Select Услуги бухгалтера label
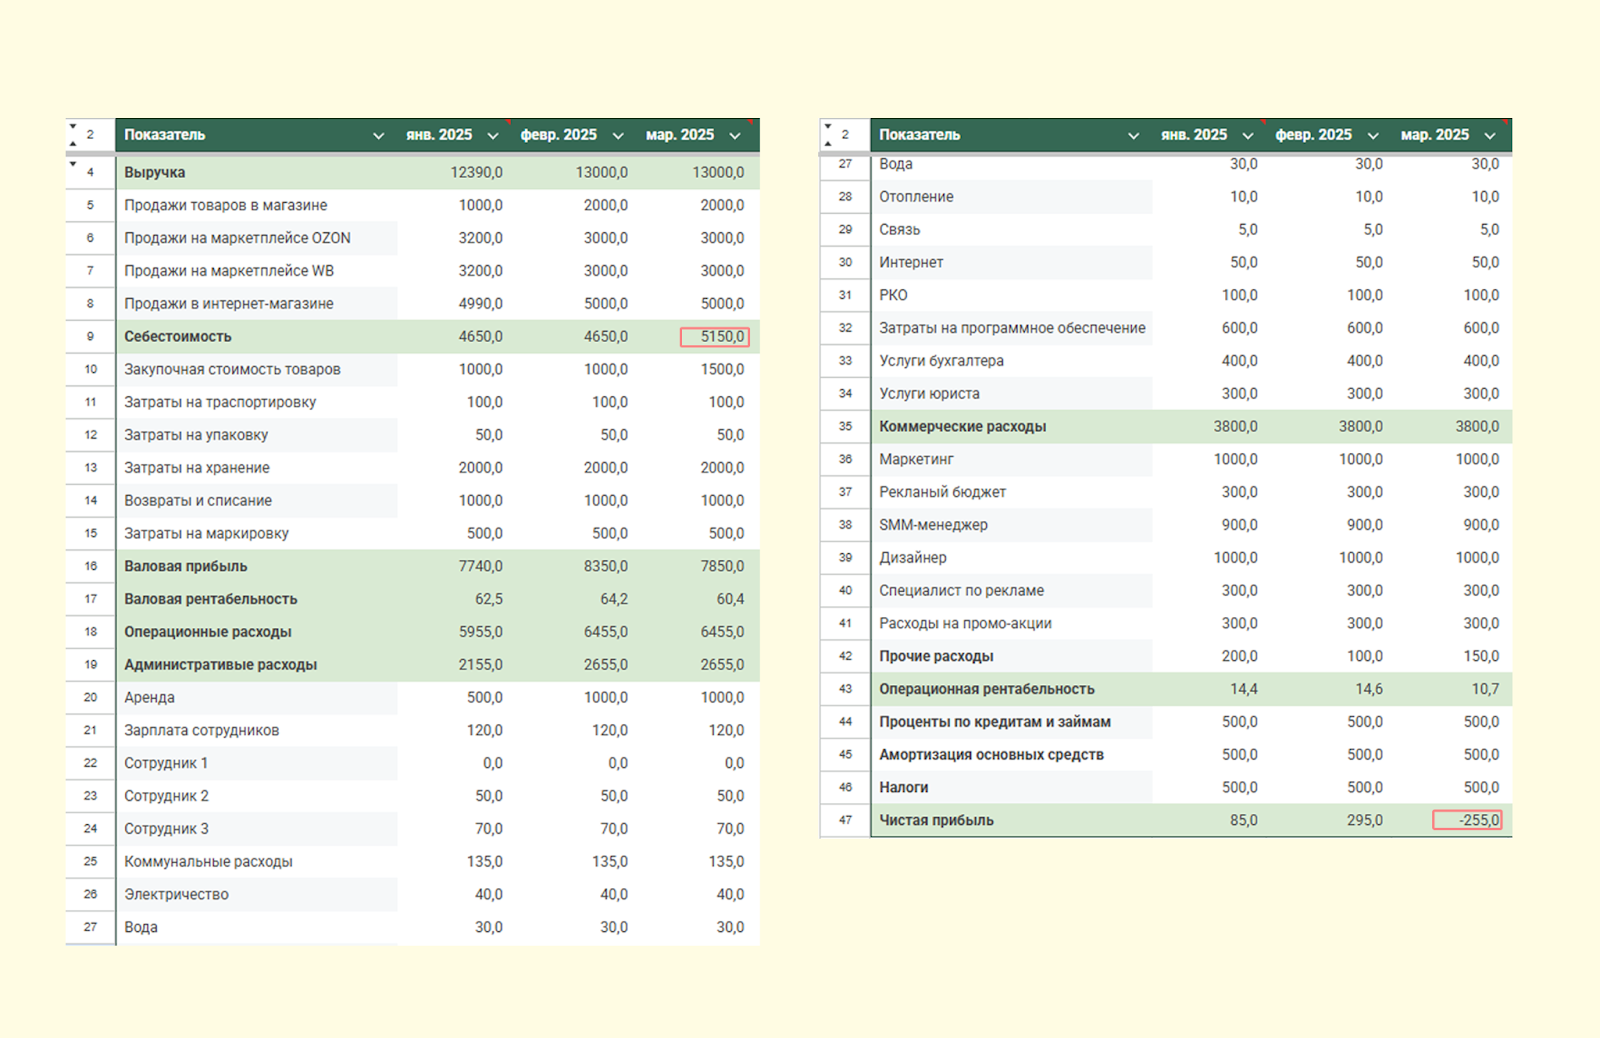 942,361
